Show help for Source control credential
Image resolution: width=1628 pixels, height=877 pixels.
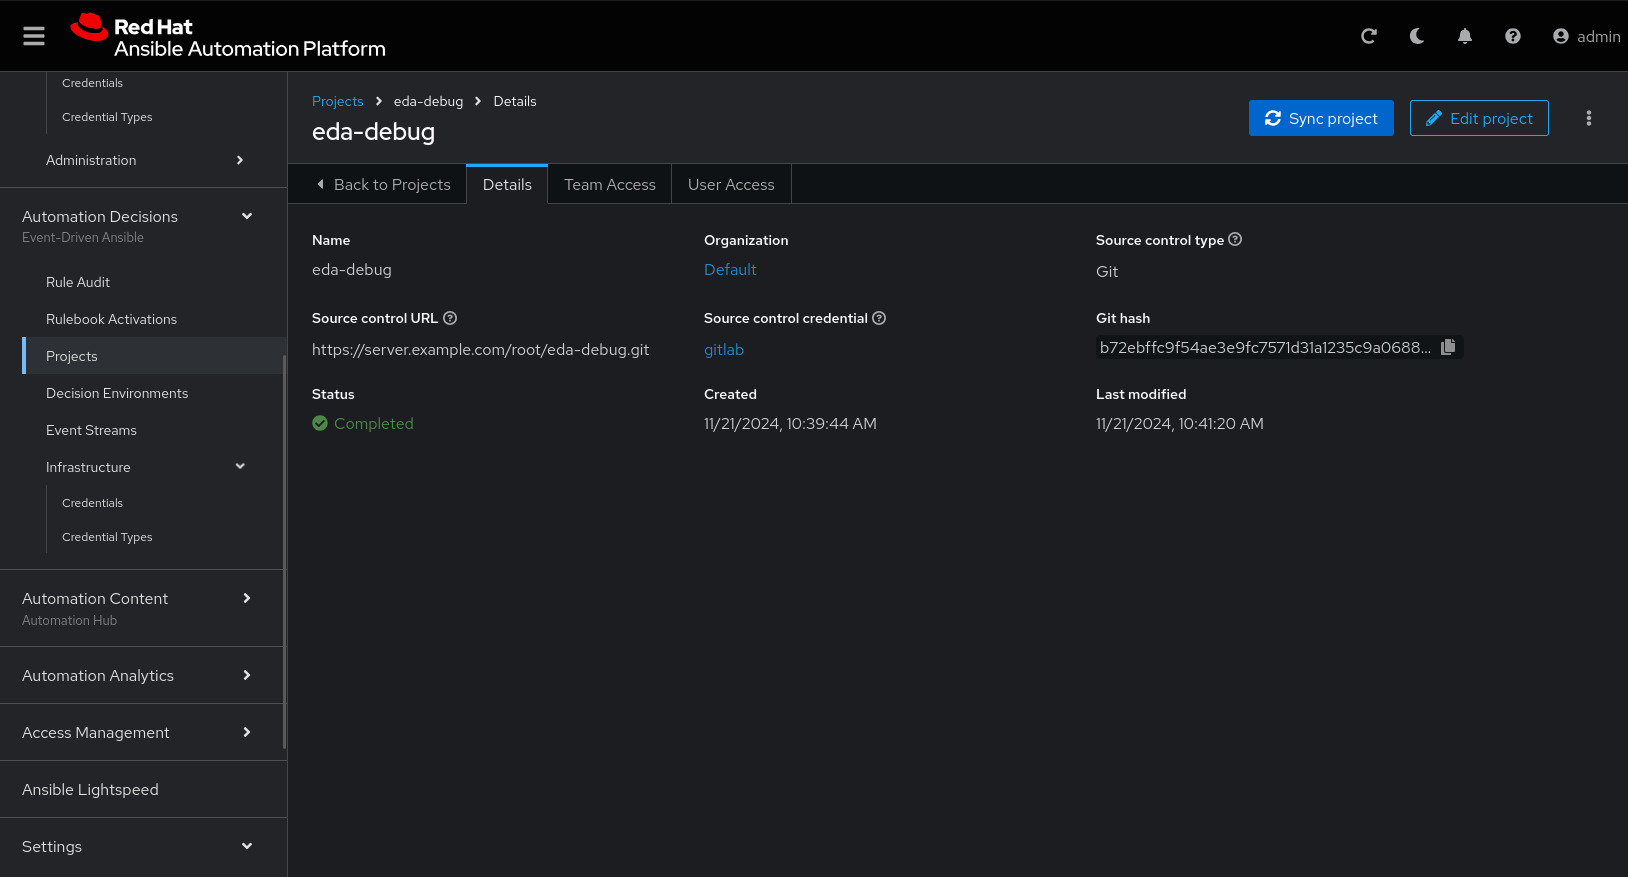879,318
